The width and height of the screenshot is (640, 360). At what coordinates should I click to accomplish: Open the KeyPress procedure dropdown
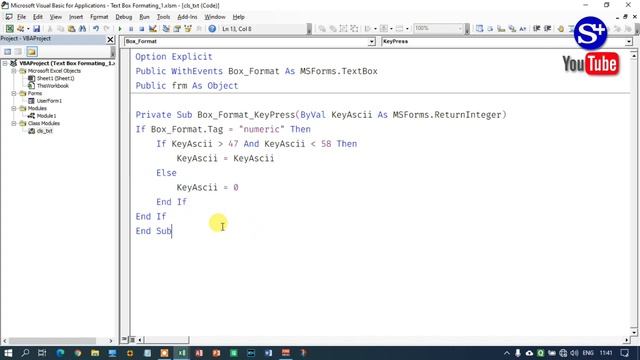[x=629, y=42]
